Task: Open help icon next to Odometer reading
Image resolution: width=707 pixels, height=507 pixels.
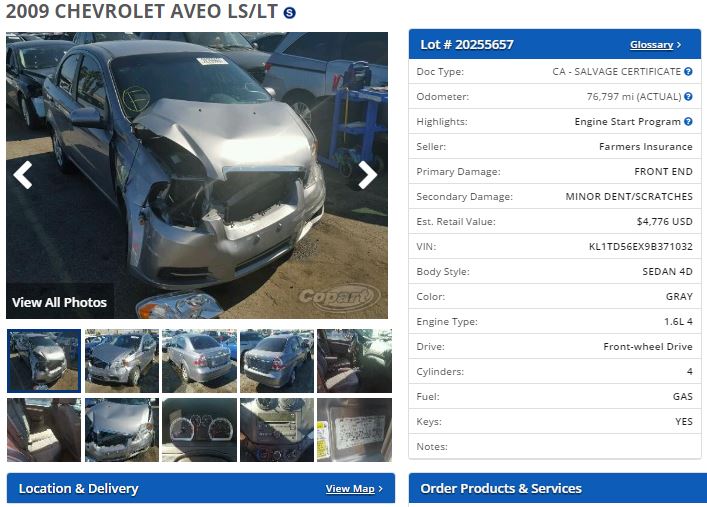Action: click(688, 96)
